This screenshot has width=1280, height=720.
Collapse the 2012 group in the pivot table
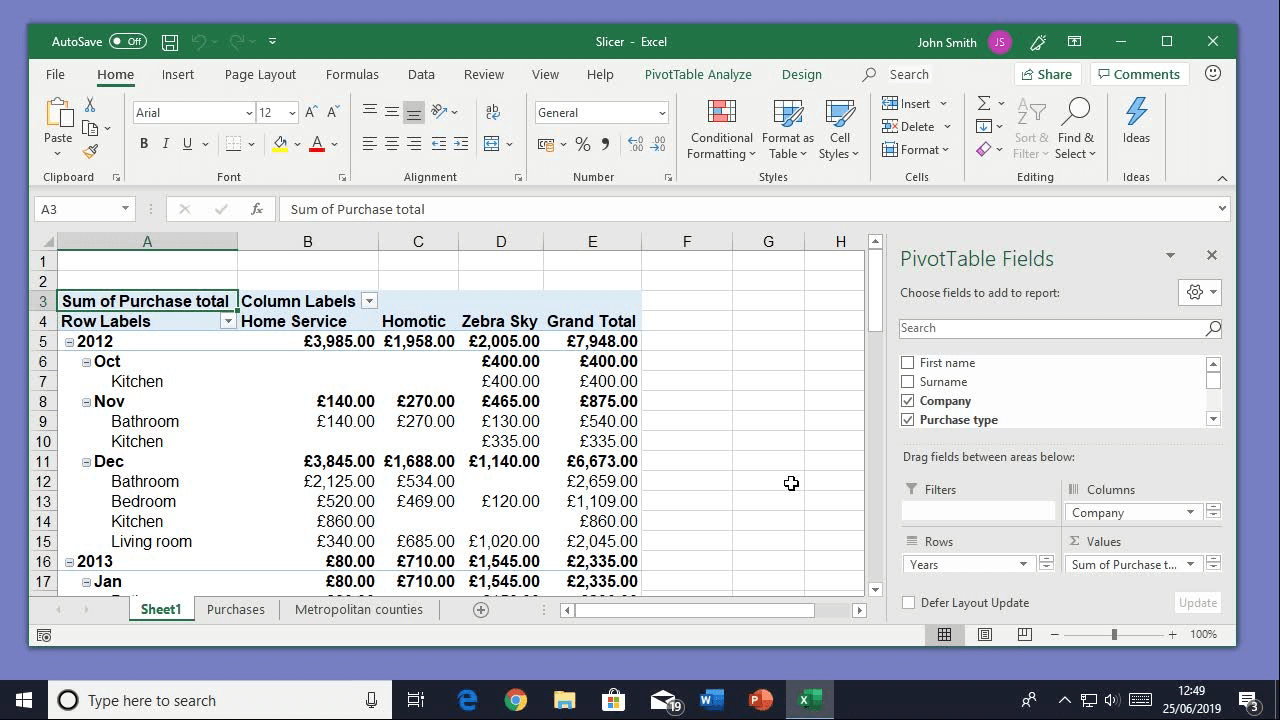(67, 341)
